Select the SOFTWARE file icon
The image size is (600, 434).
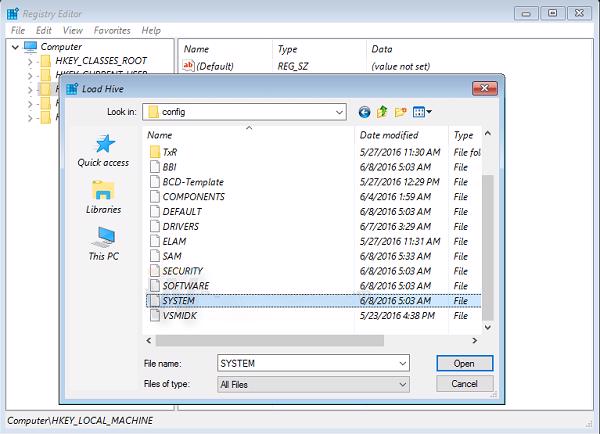click(x=155, y=286)
